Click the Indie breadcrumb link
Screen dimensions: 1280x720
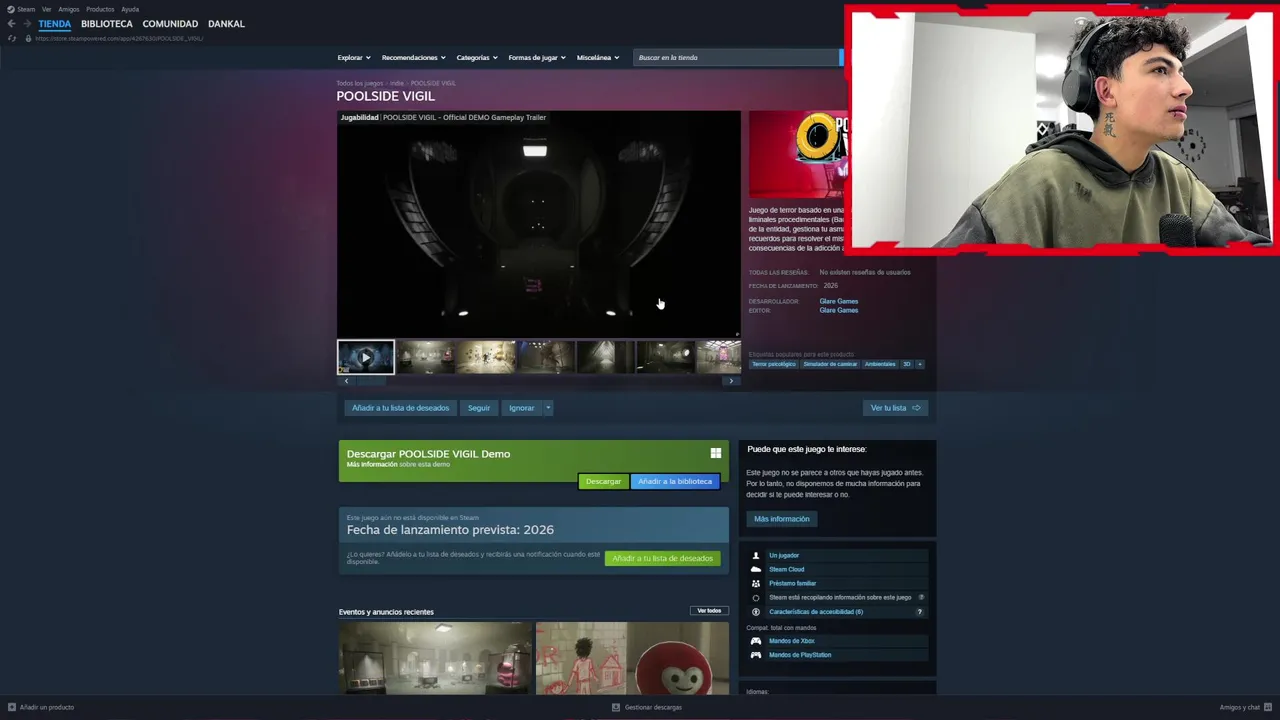397,83
